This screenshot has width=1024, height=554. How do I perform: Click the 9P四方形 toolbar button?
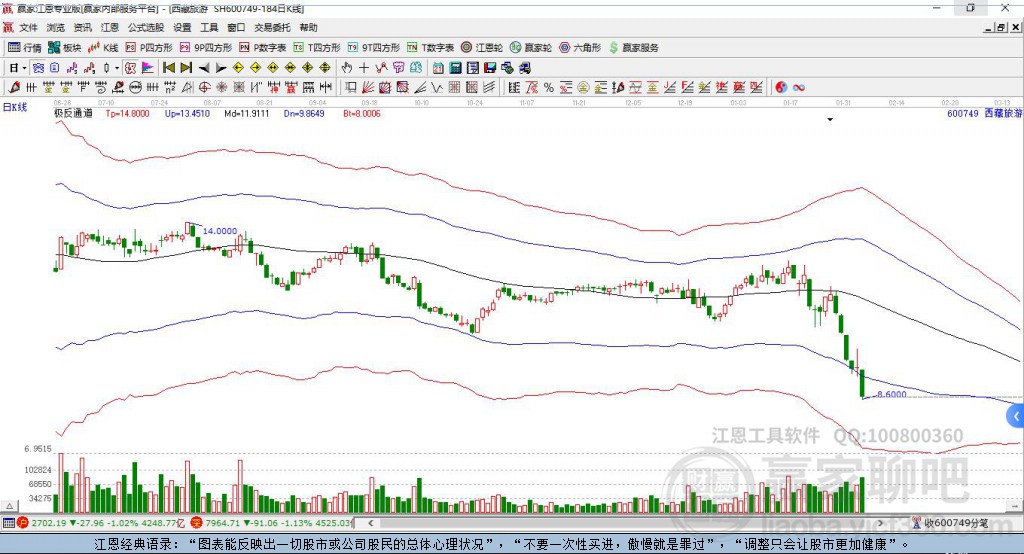click(206, 48)
